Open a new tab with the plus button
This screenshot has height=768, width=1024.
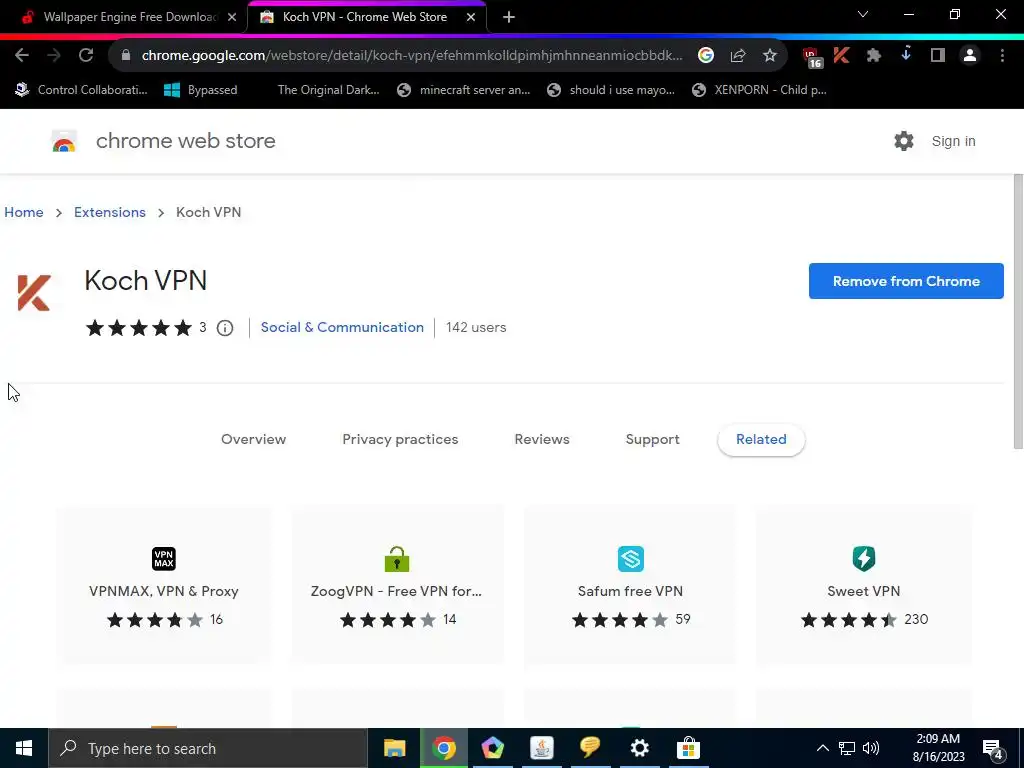[509, 17]
